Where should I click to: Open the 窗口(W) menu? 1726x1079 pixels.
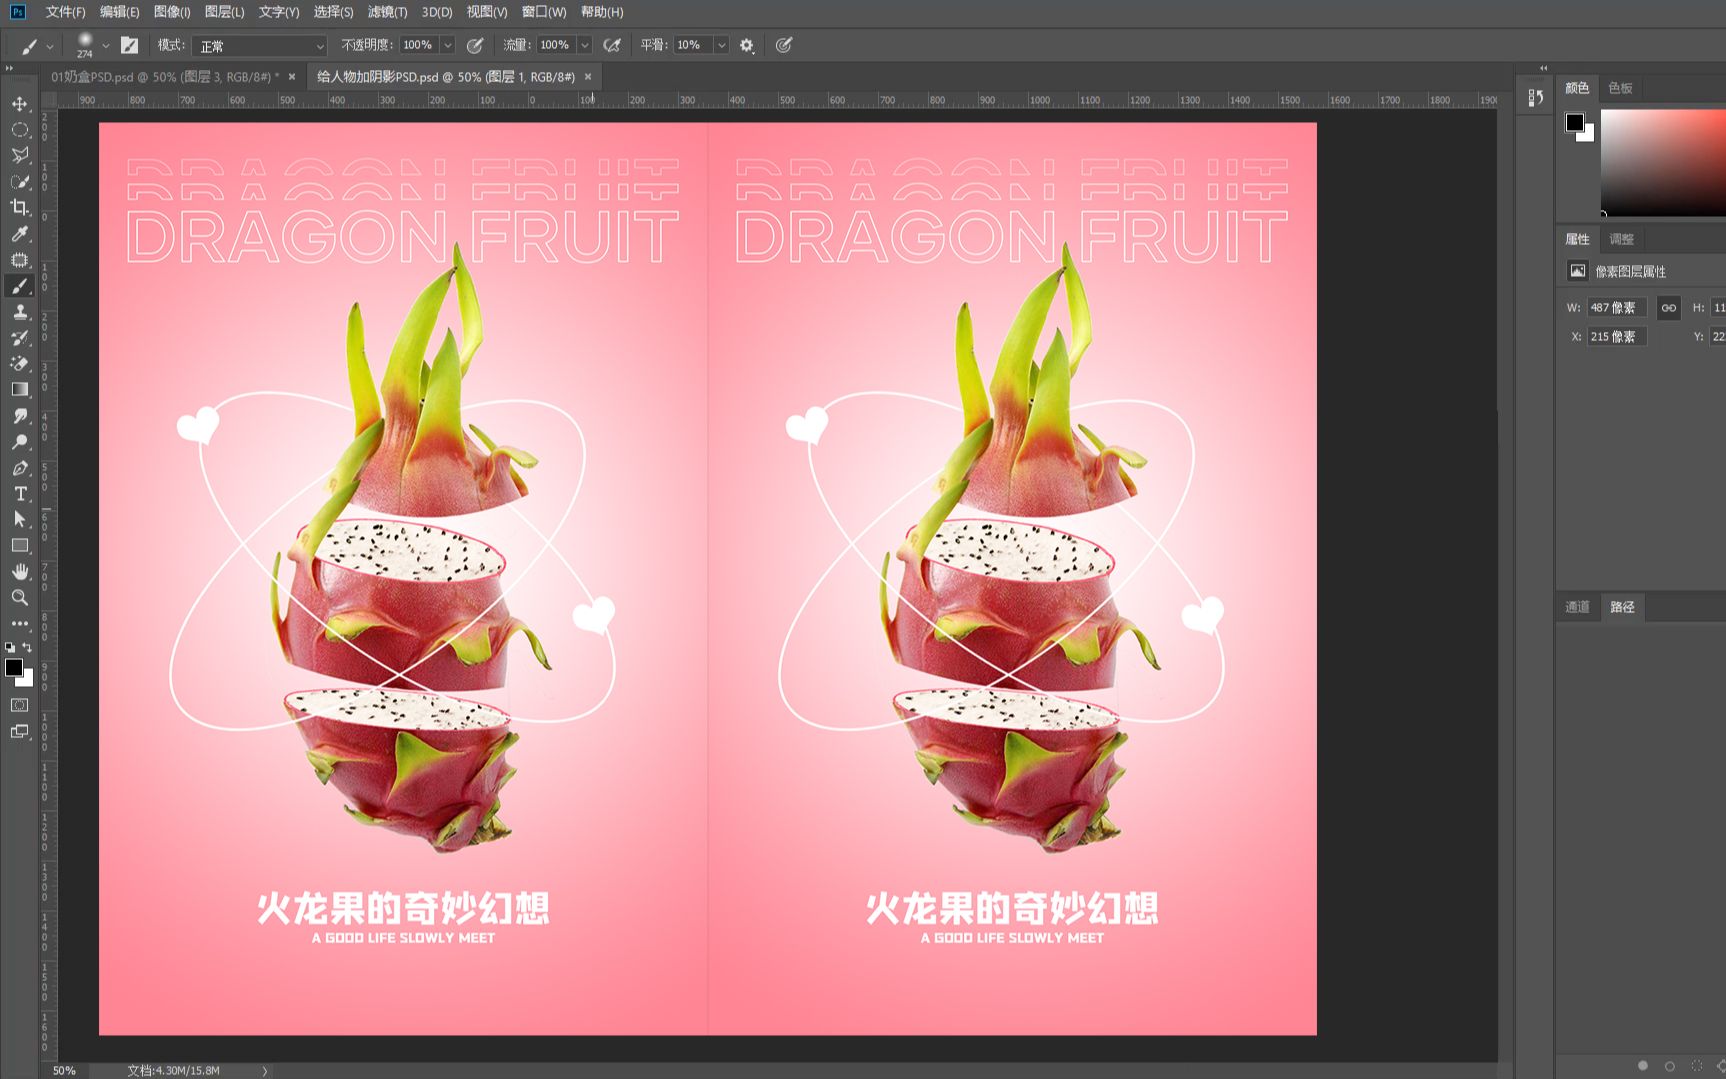(x=544, y=12)
